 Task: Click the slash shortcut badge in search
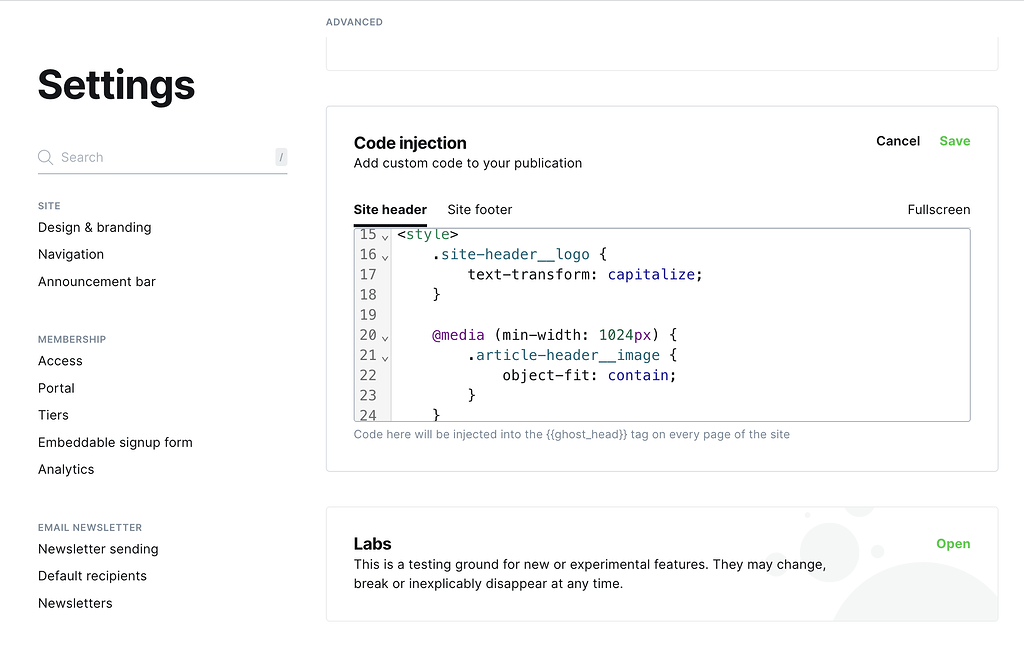tap(281, 157)
